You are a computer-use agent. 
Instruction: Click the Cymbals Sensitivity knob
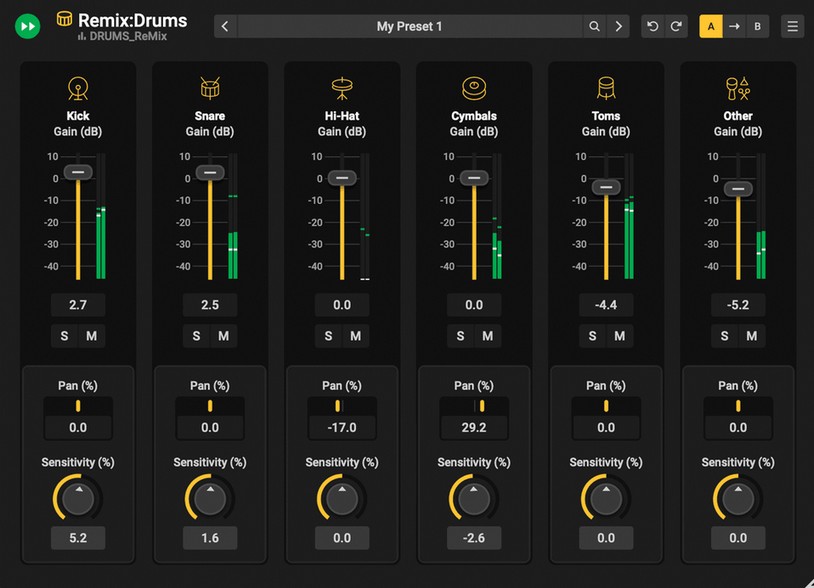(x=474, y=499)
